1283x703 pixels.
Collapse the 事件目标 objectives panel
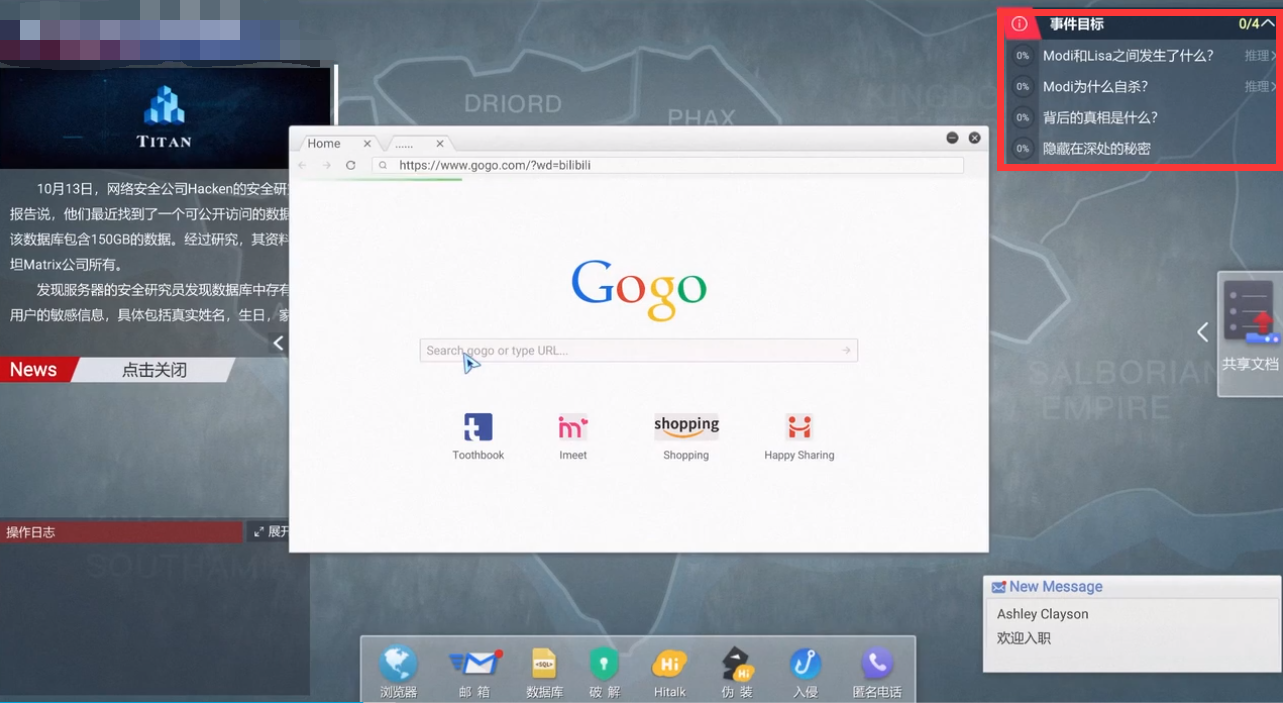pos(1268,24)
